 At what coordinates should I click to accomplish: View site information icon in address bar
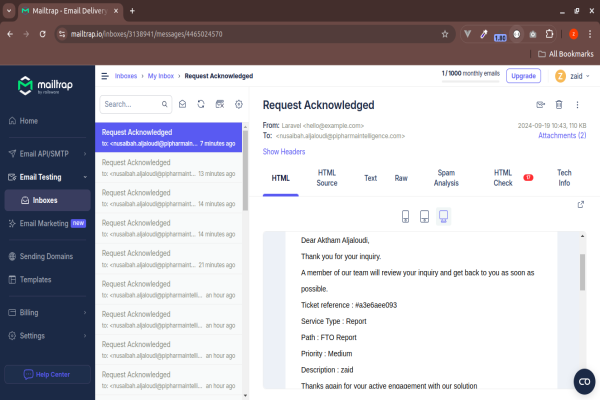[x=62, y=34]
